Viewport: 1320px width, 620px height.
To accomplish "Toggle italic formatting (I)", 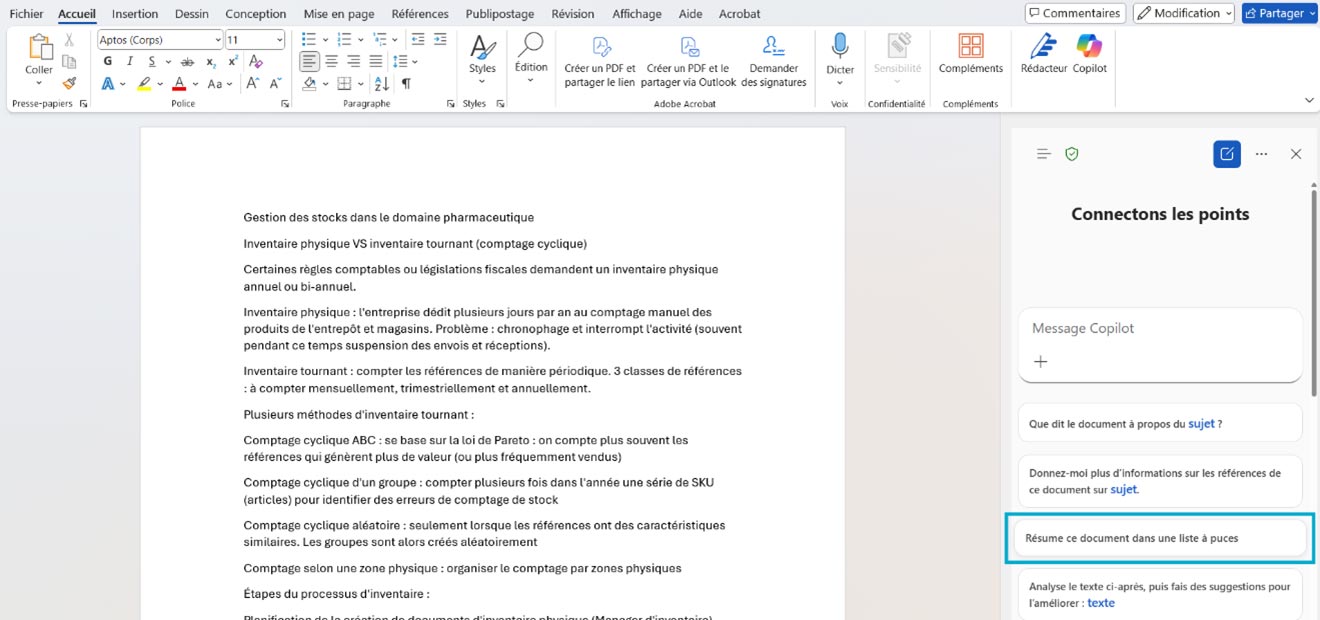I will click(128, 62).
